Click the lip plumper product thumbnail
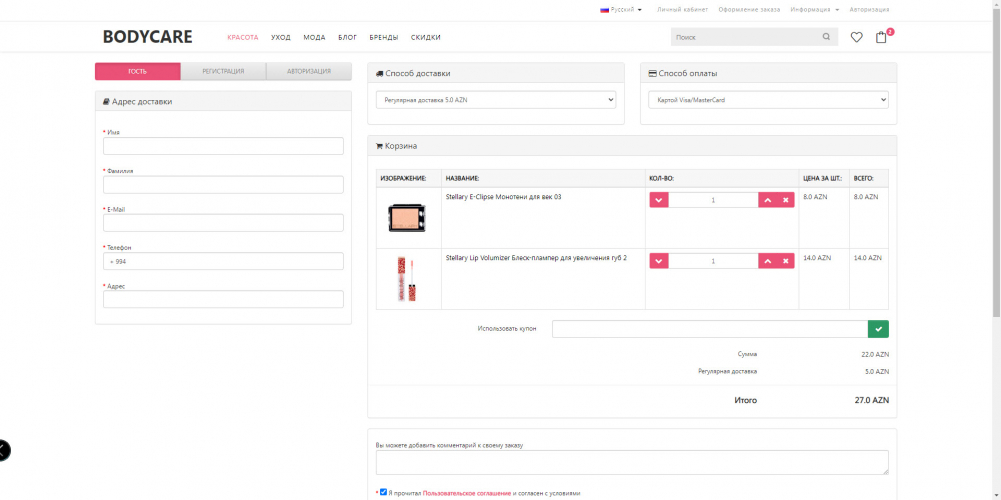1001x500 pixels. click(x=407, y=278)
